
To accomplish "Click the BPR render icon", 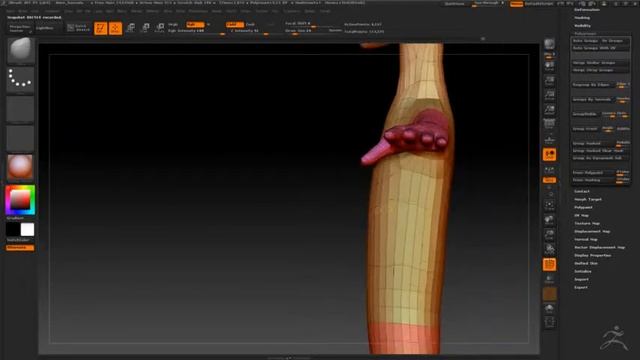I will (549, 44).
